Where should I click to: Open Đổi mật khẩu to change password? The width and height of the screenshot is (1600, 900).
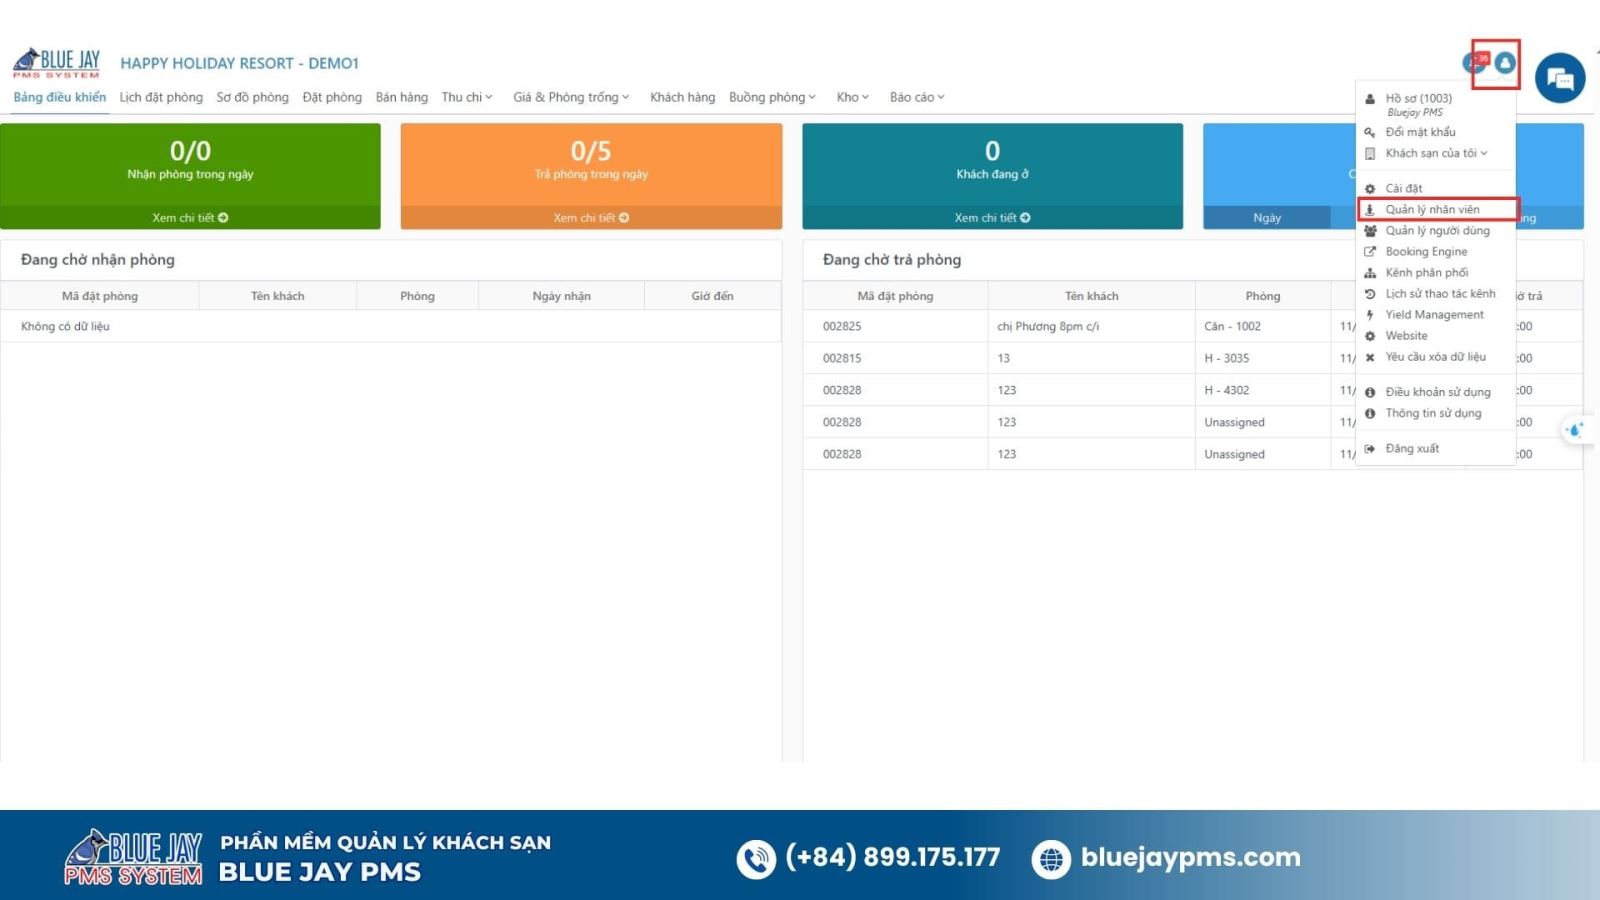coord(1420,131)
